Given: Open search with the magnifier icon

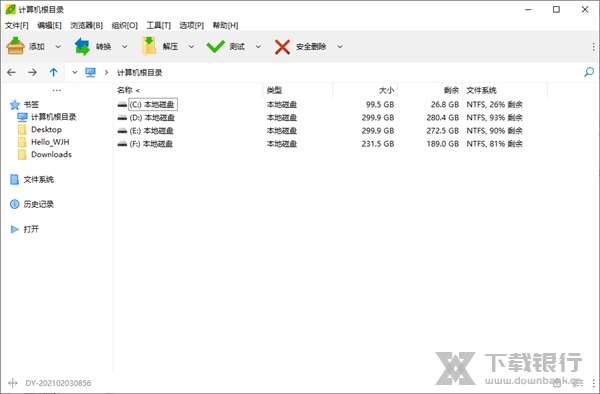Looking at the screenshot, I should coord(589,72).
